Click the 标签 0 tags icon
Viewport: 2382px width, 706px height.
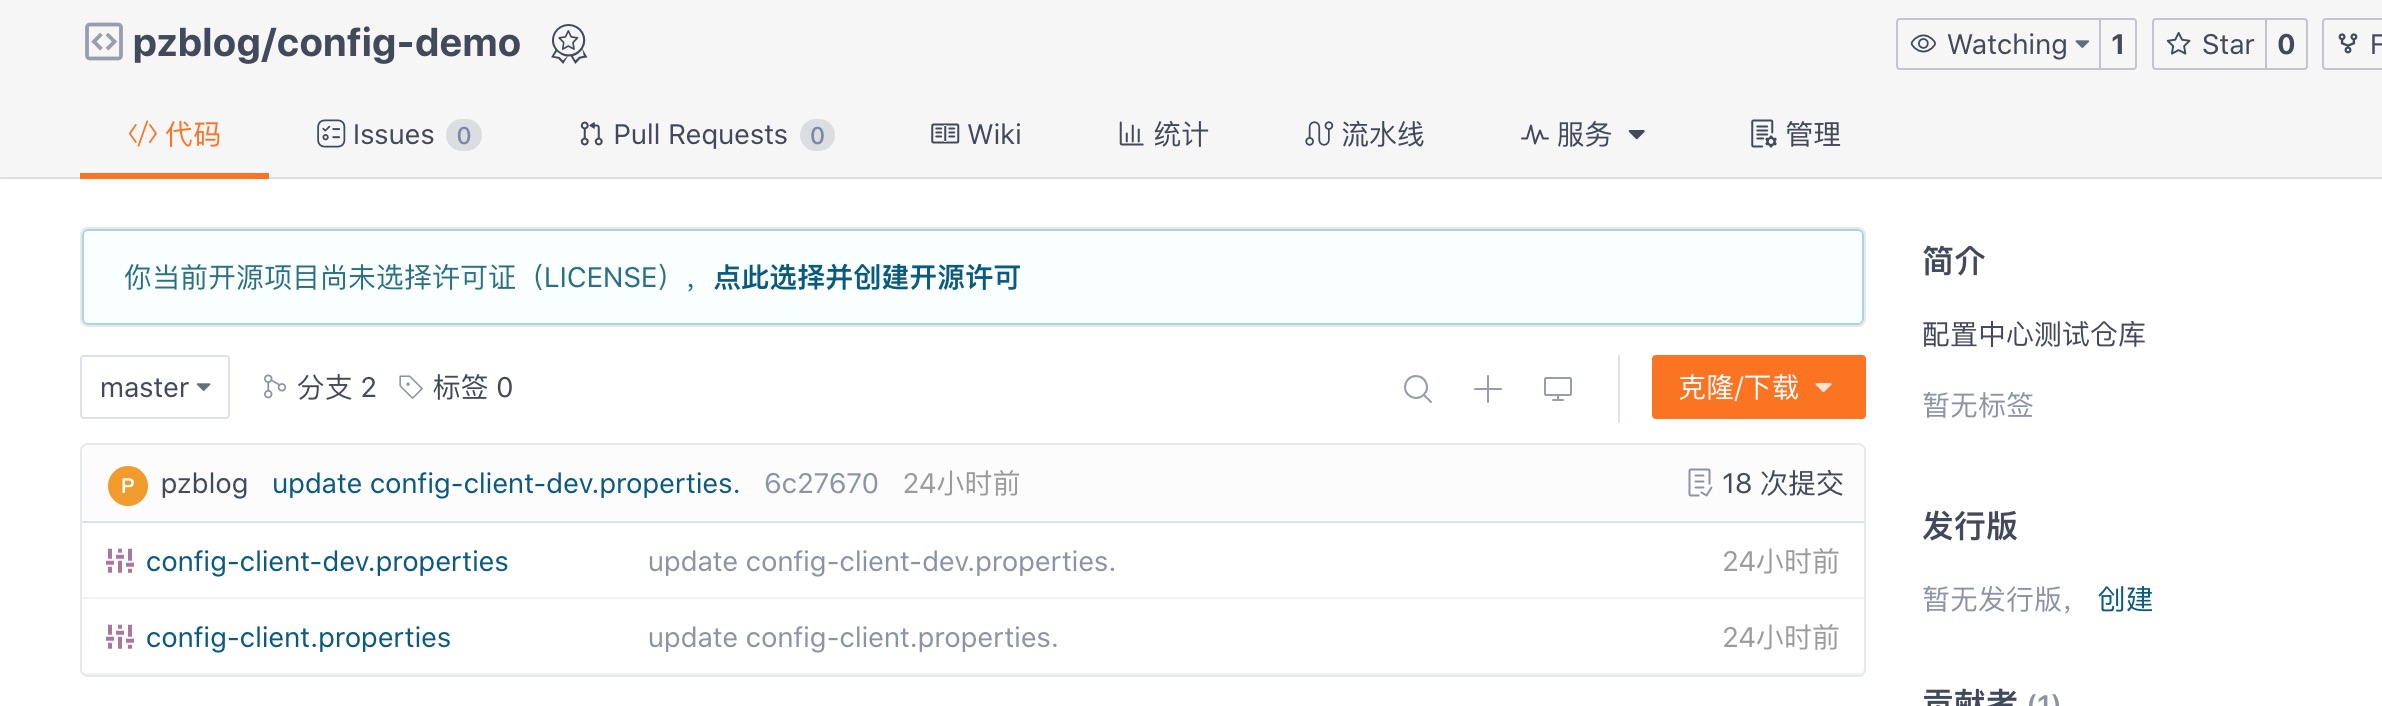[410, 387]
